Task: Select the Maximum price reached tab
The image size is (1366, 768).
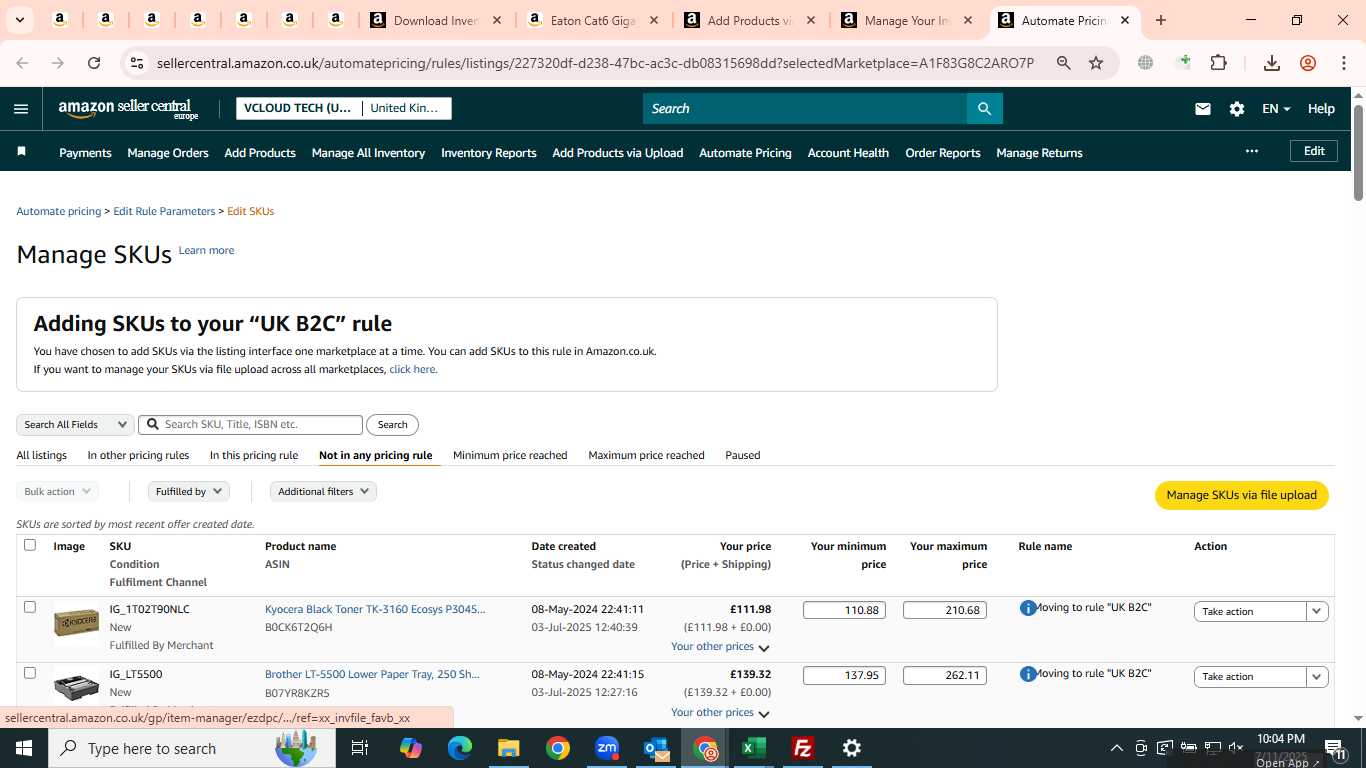Action: (646, 455)
